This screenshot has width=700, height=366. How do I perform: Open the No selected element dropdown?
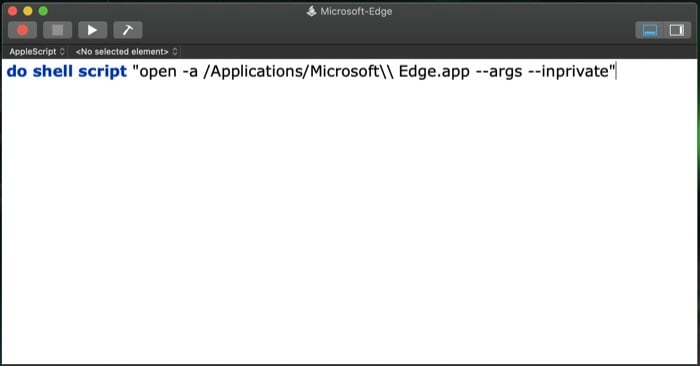coord(126,52)
